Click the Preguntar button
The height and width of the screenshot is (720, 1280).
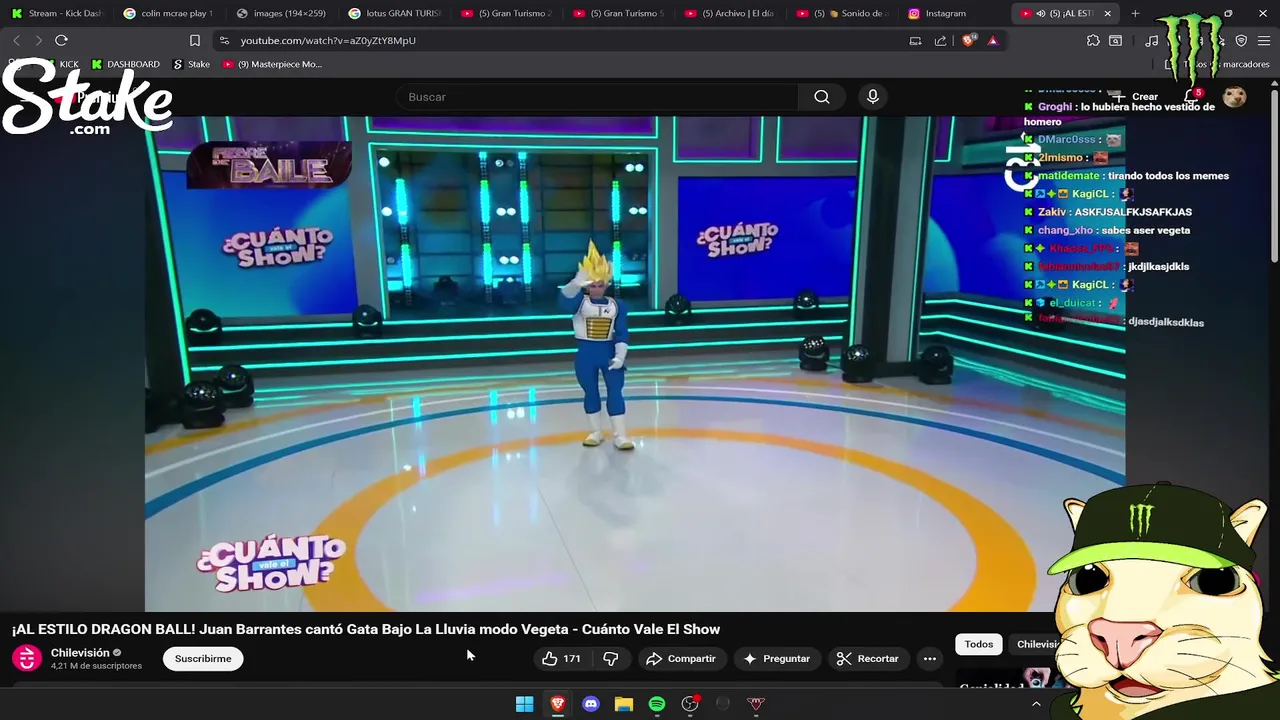click(x=777, y=658)
